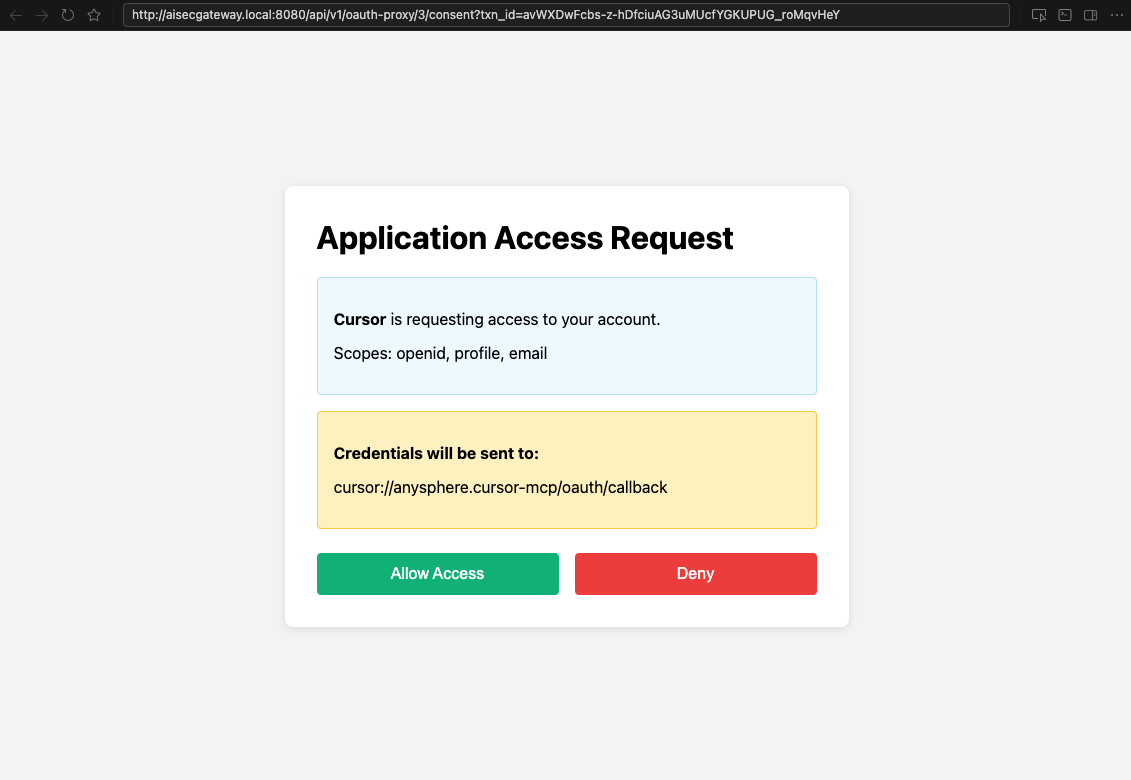Bookmark the page via the star icon

tap(92, 15)
